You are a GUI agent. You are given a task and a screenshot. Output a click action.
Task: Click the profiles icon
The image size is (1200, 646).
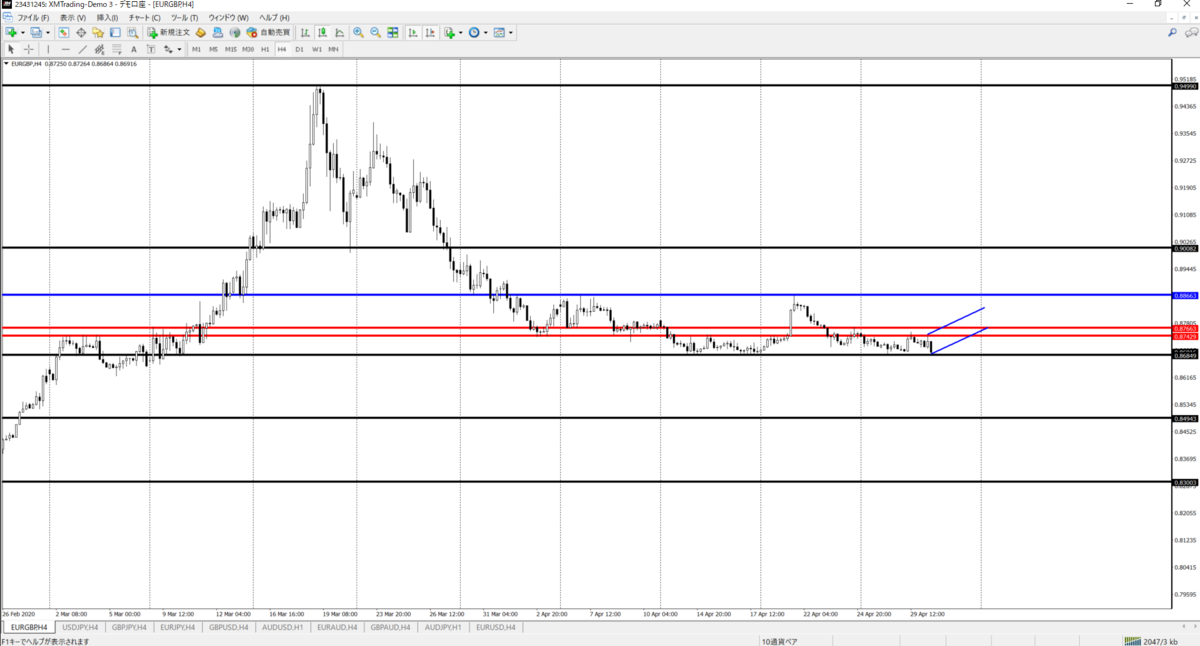click(35, 32)
